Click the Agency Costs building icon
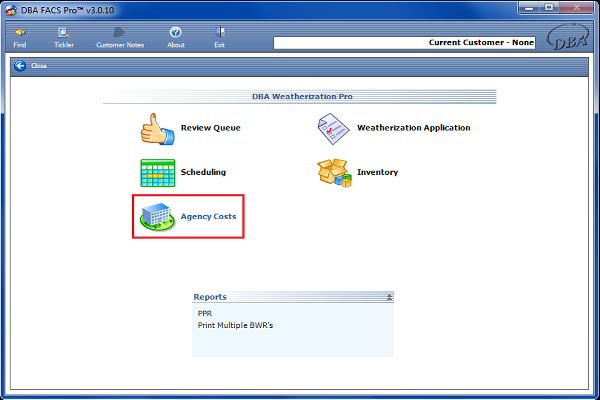 158,217
